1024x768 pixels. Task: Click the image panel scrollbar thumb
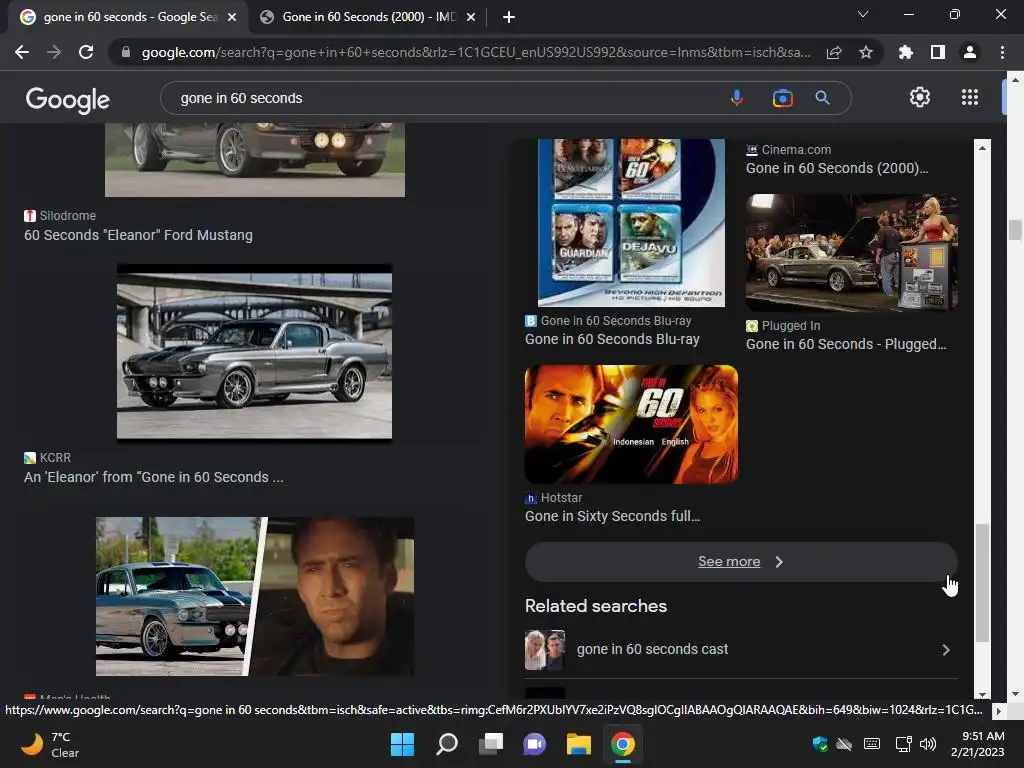coord(982,583)
